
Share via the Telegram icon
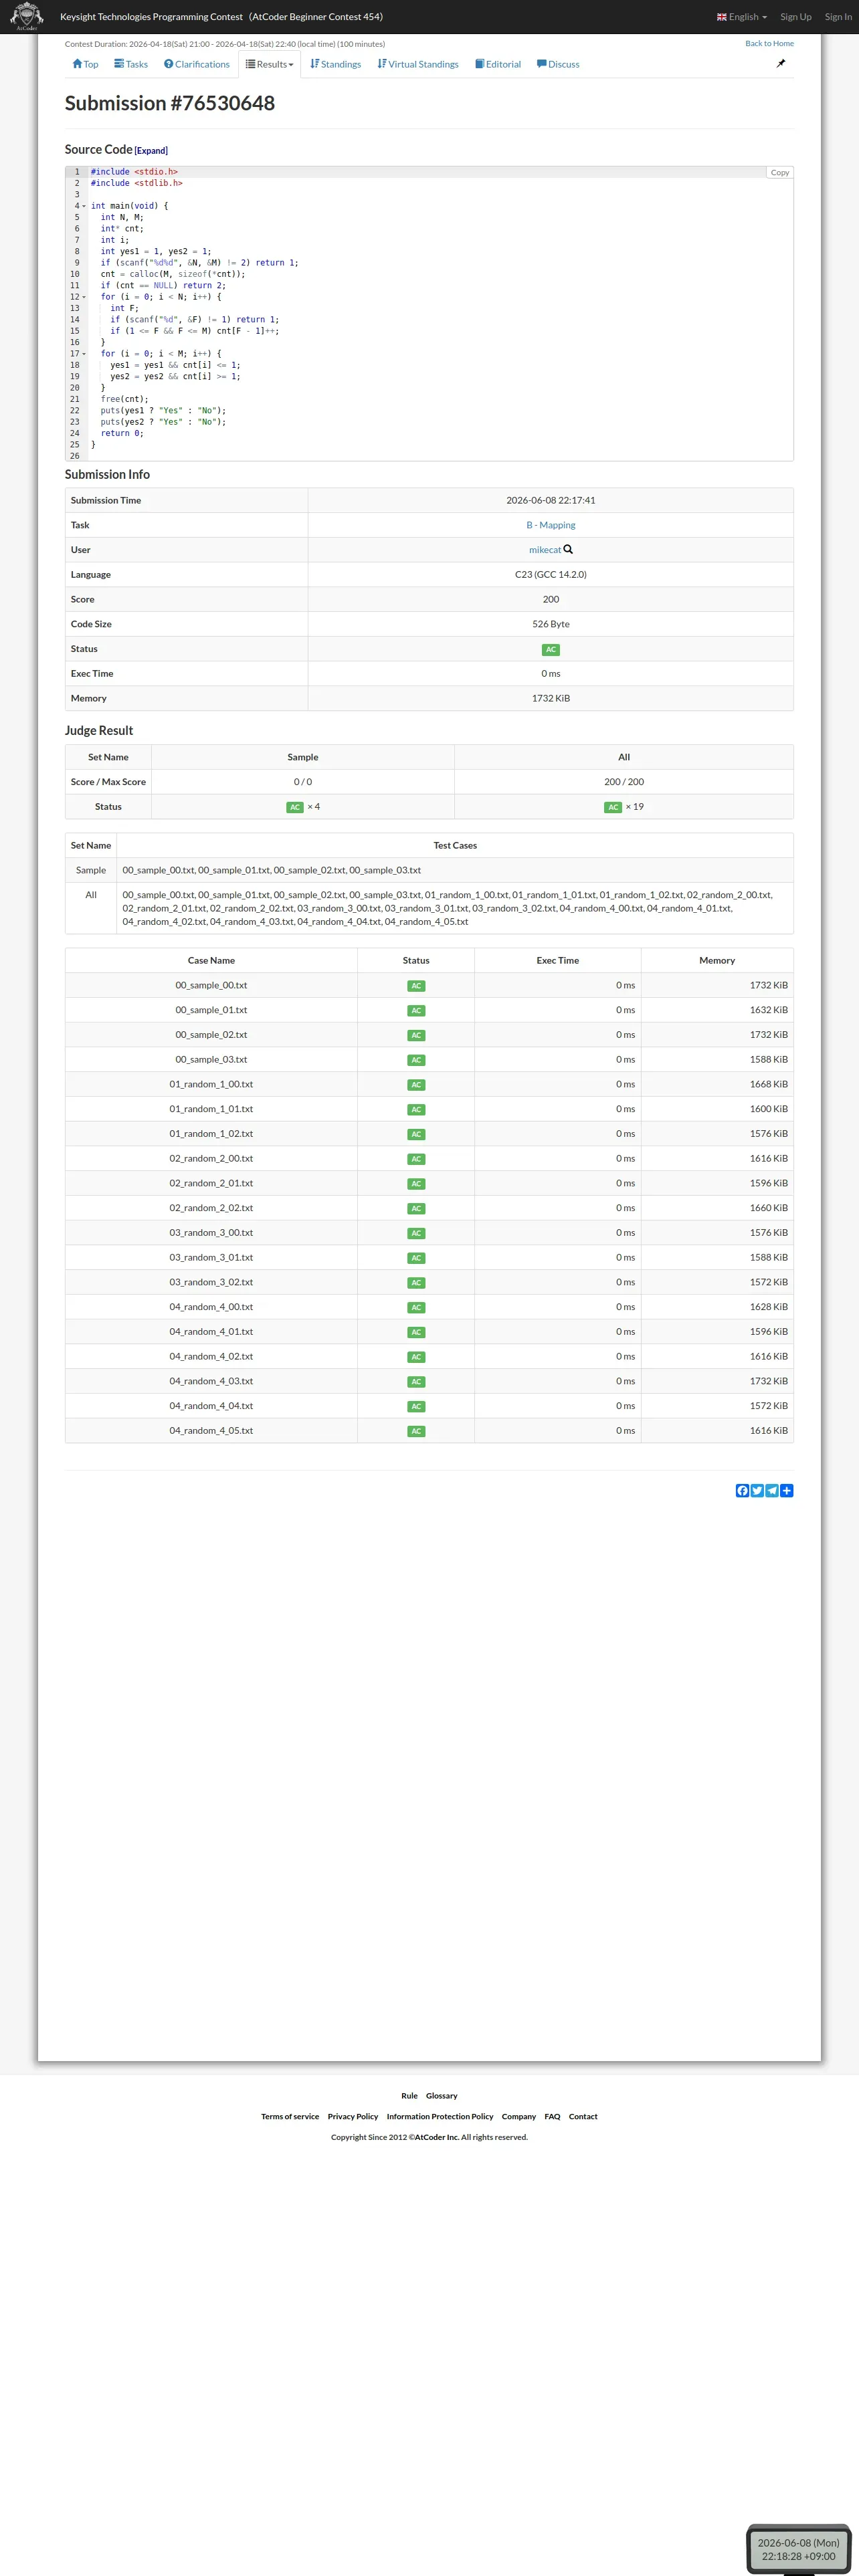tap(772, 1490)
